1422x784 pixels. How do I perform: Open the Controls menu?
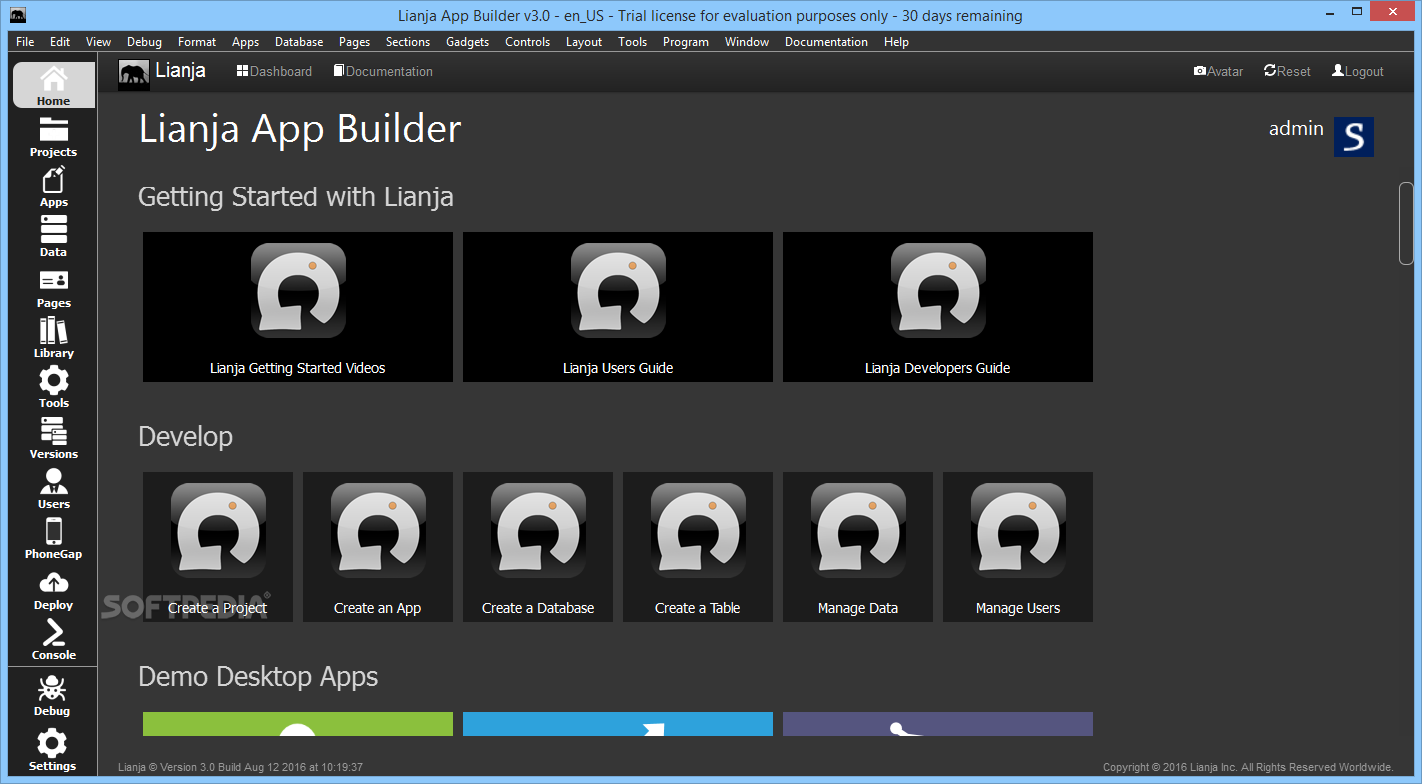coord(528,42)
